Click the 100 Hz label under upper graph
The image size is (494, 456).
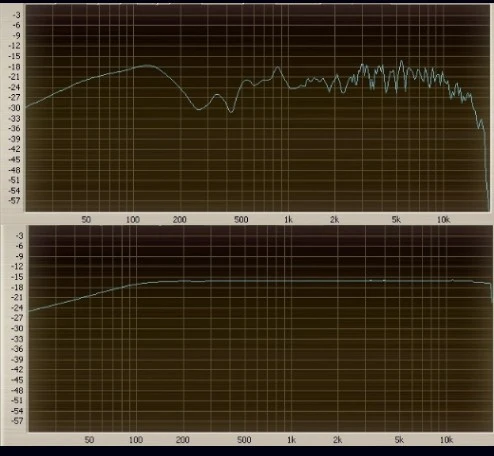[x=133, y=220]
